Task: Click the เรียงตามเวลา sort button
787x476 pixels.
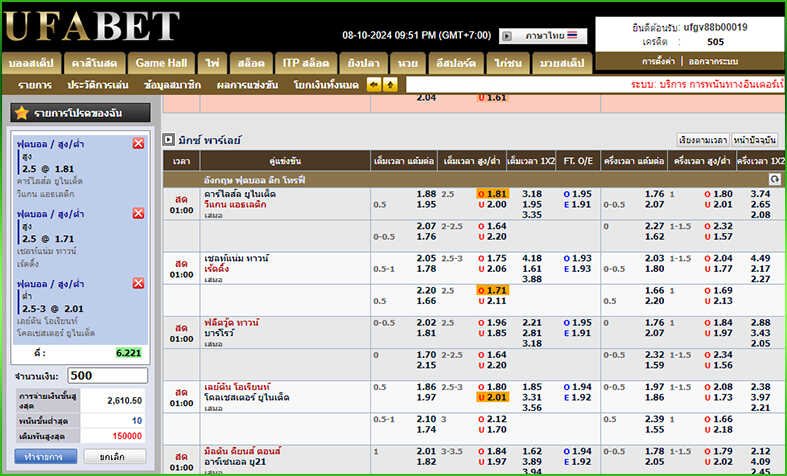Action: 702,140
